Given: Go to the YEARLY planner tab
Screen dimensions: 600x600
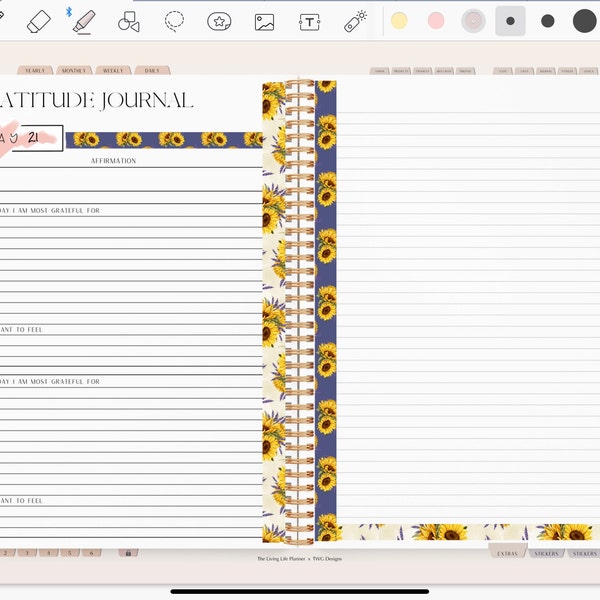Looking at the screenshot, I should (35, 70).
